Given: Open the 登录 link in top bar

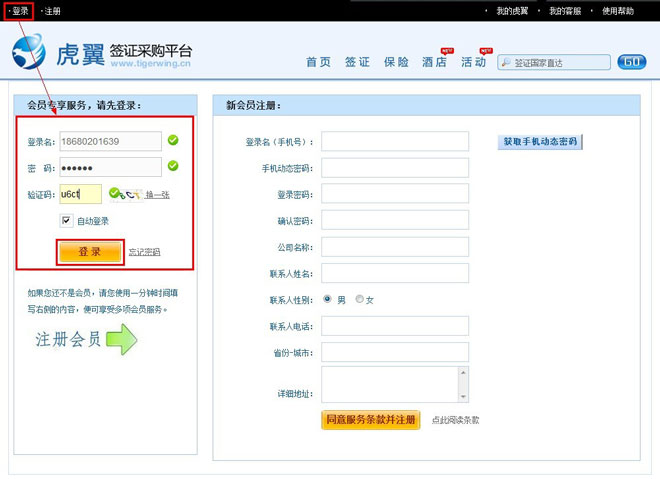Looking at the screenshot, I should click(20, 11).
